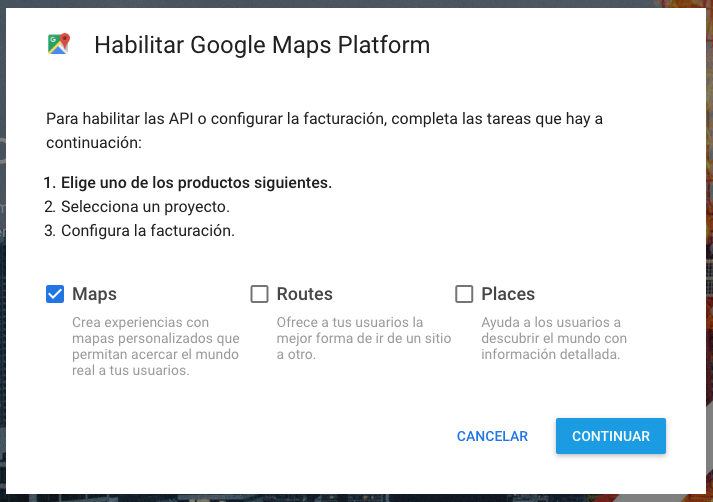Click the CONTINUAR button
The image size is (713, 502).
(611, 436)
